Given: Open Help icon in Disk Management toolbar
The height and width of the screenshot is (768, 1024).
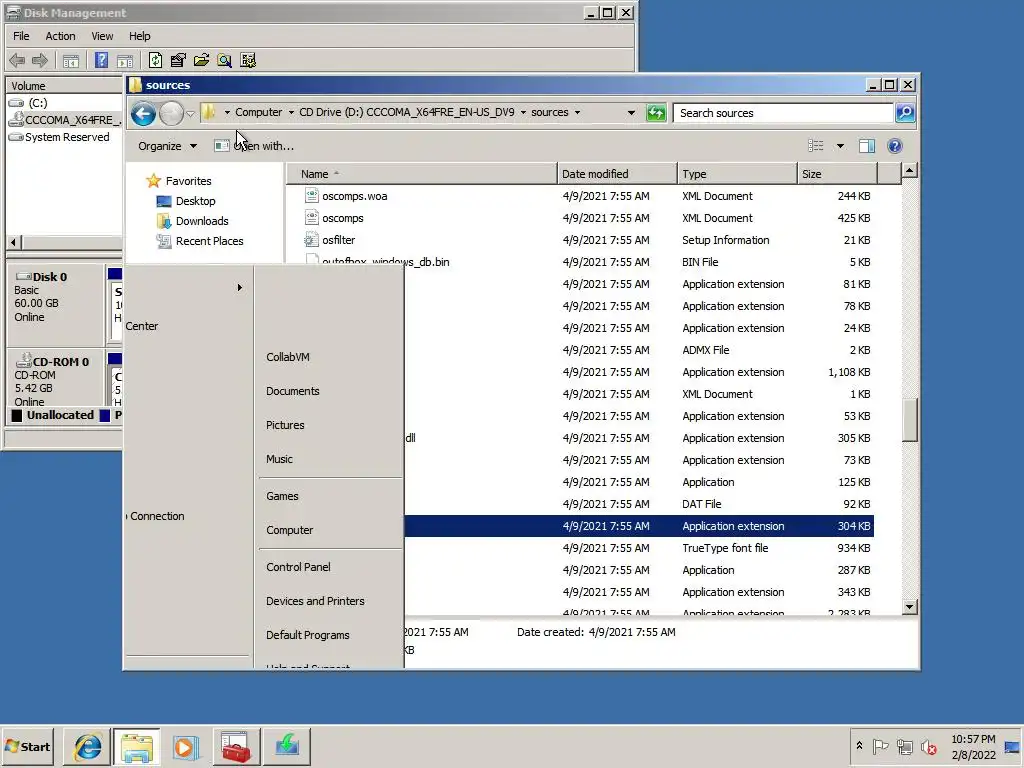Looking at the screenshot, I should tap(101, 61).
